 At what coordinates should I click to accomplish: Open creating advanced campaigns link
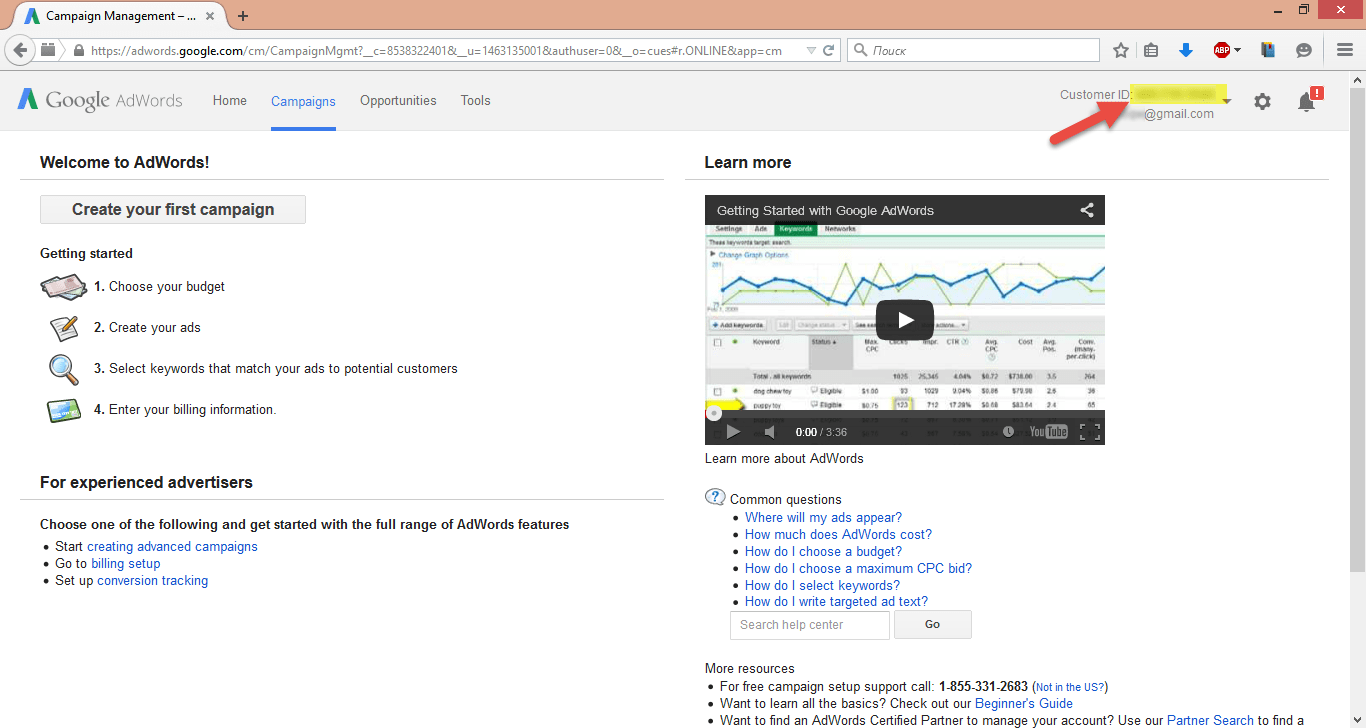click(172, 546)
